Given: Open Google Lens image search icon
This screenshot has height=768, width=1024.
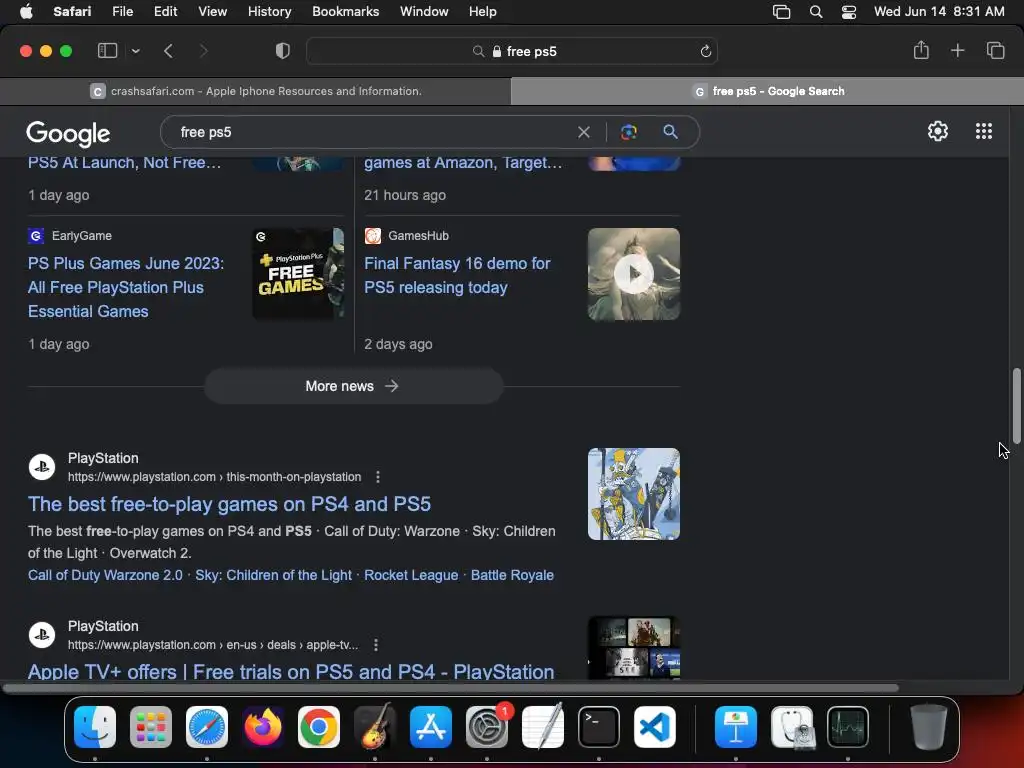Looking at the screenshot, I should tap(628, 132).
